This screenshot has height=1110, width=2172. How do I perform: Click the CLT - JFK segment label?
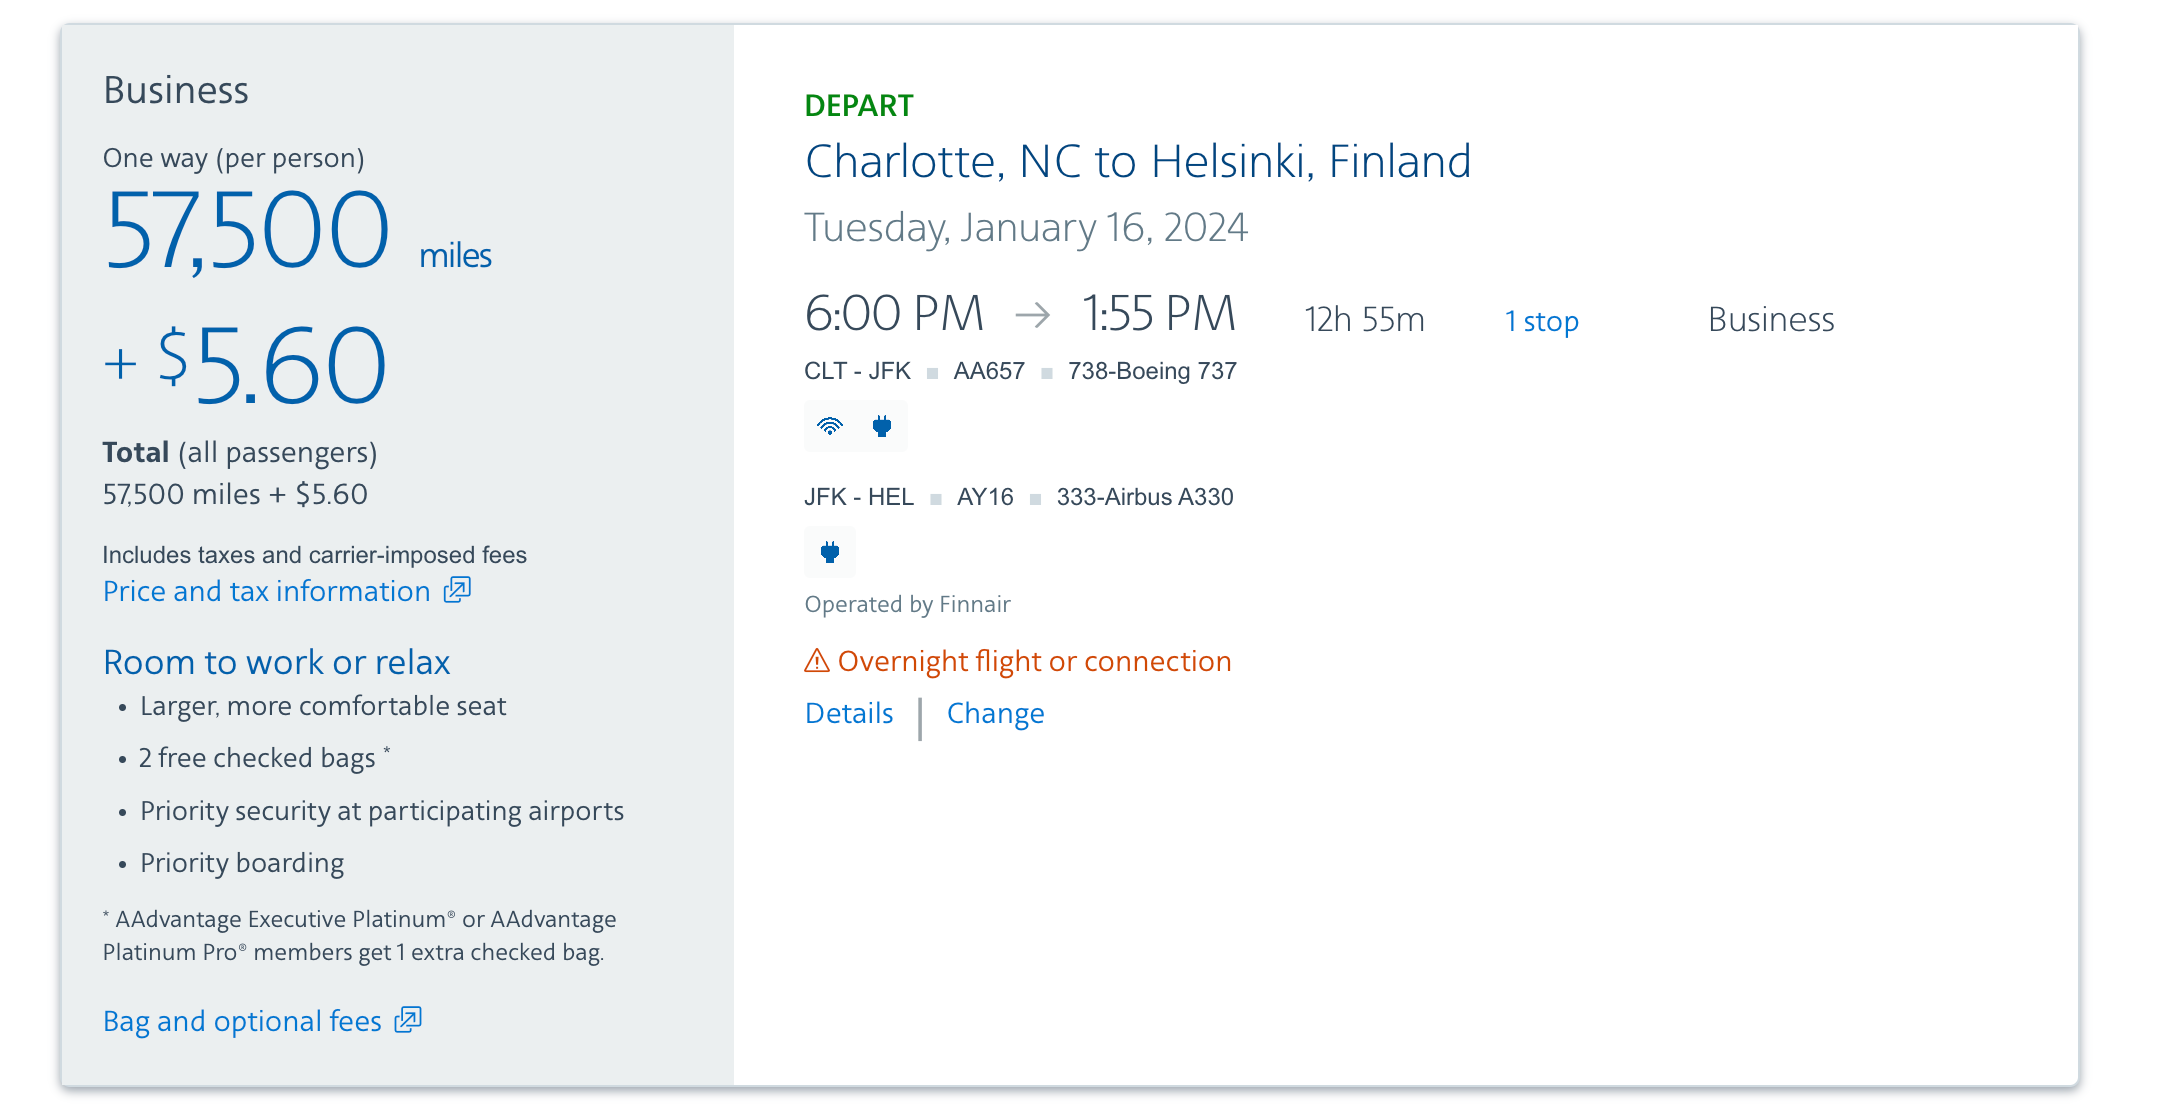pyautogui.click(x=857, y=371)
